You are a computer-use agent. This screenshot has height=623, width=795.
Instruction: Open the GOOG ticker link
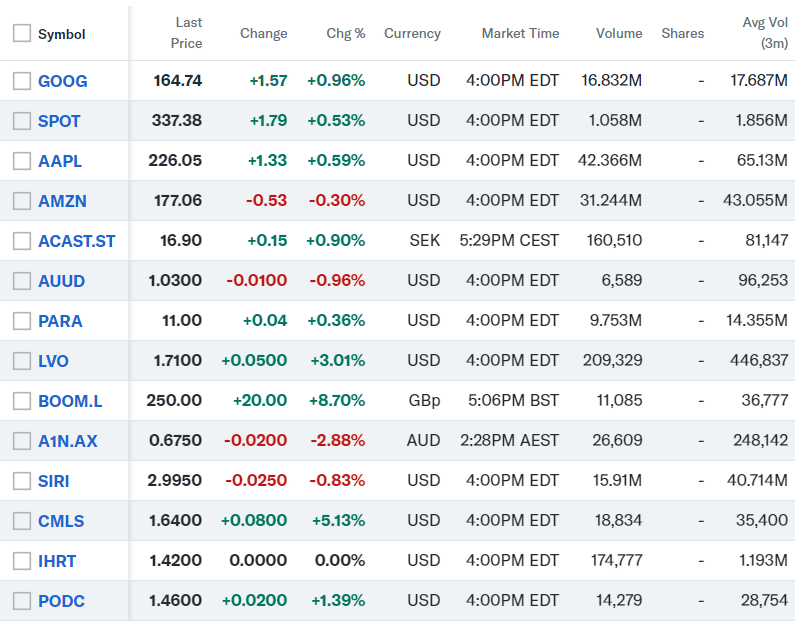click(62, 81)
